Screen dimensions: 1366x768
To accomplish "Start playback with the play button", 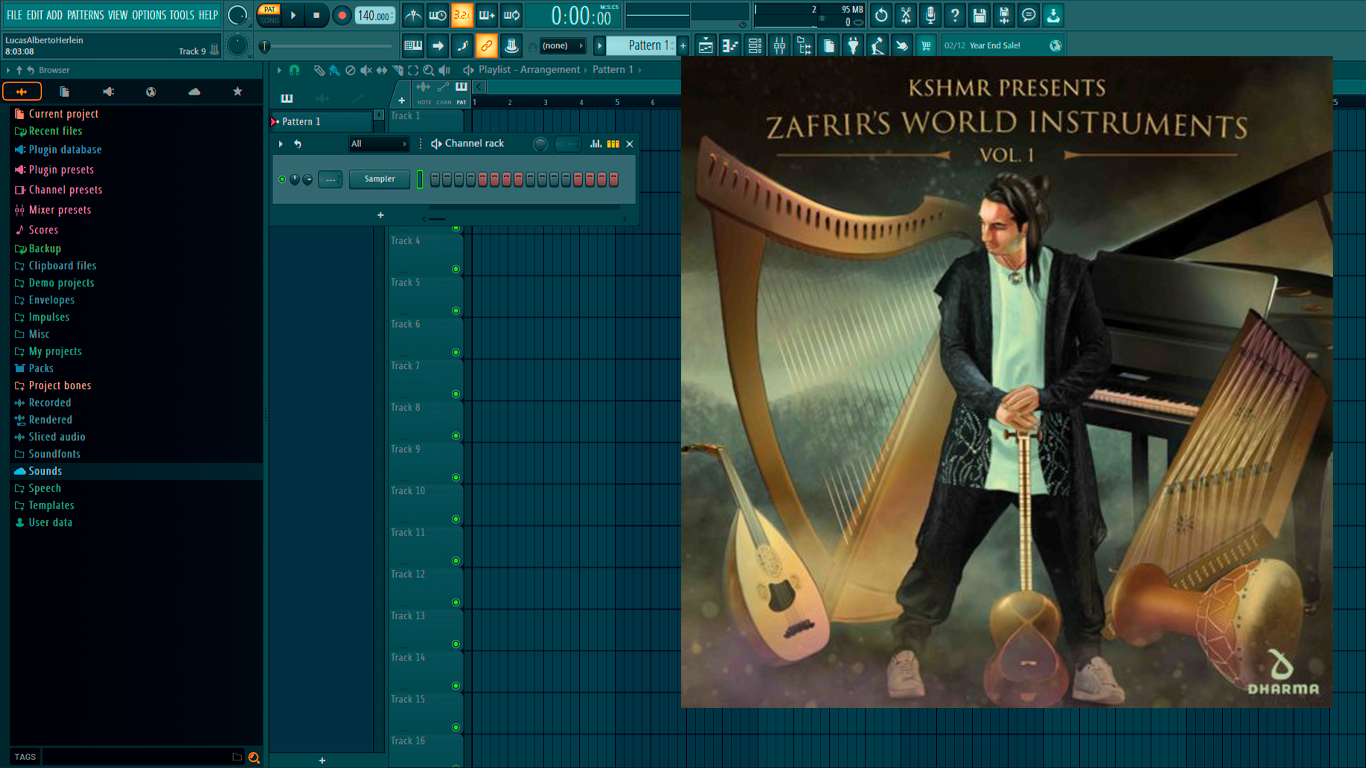I will [293, 15].
